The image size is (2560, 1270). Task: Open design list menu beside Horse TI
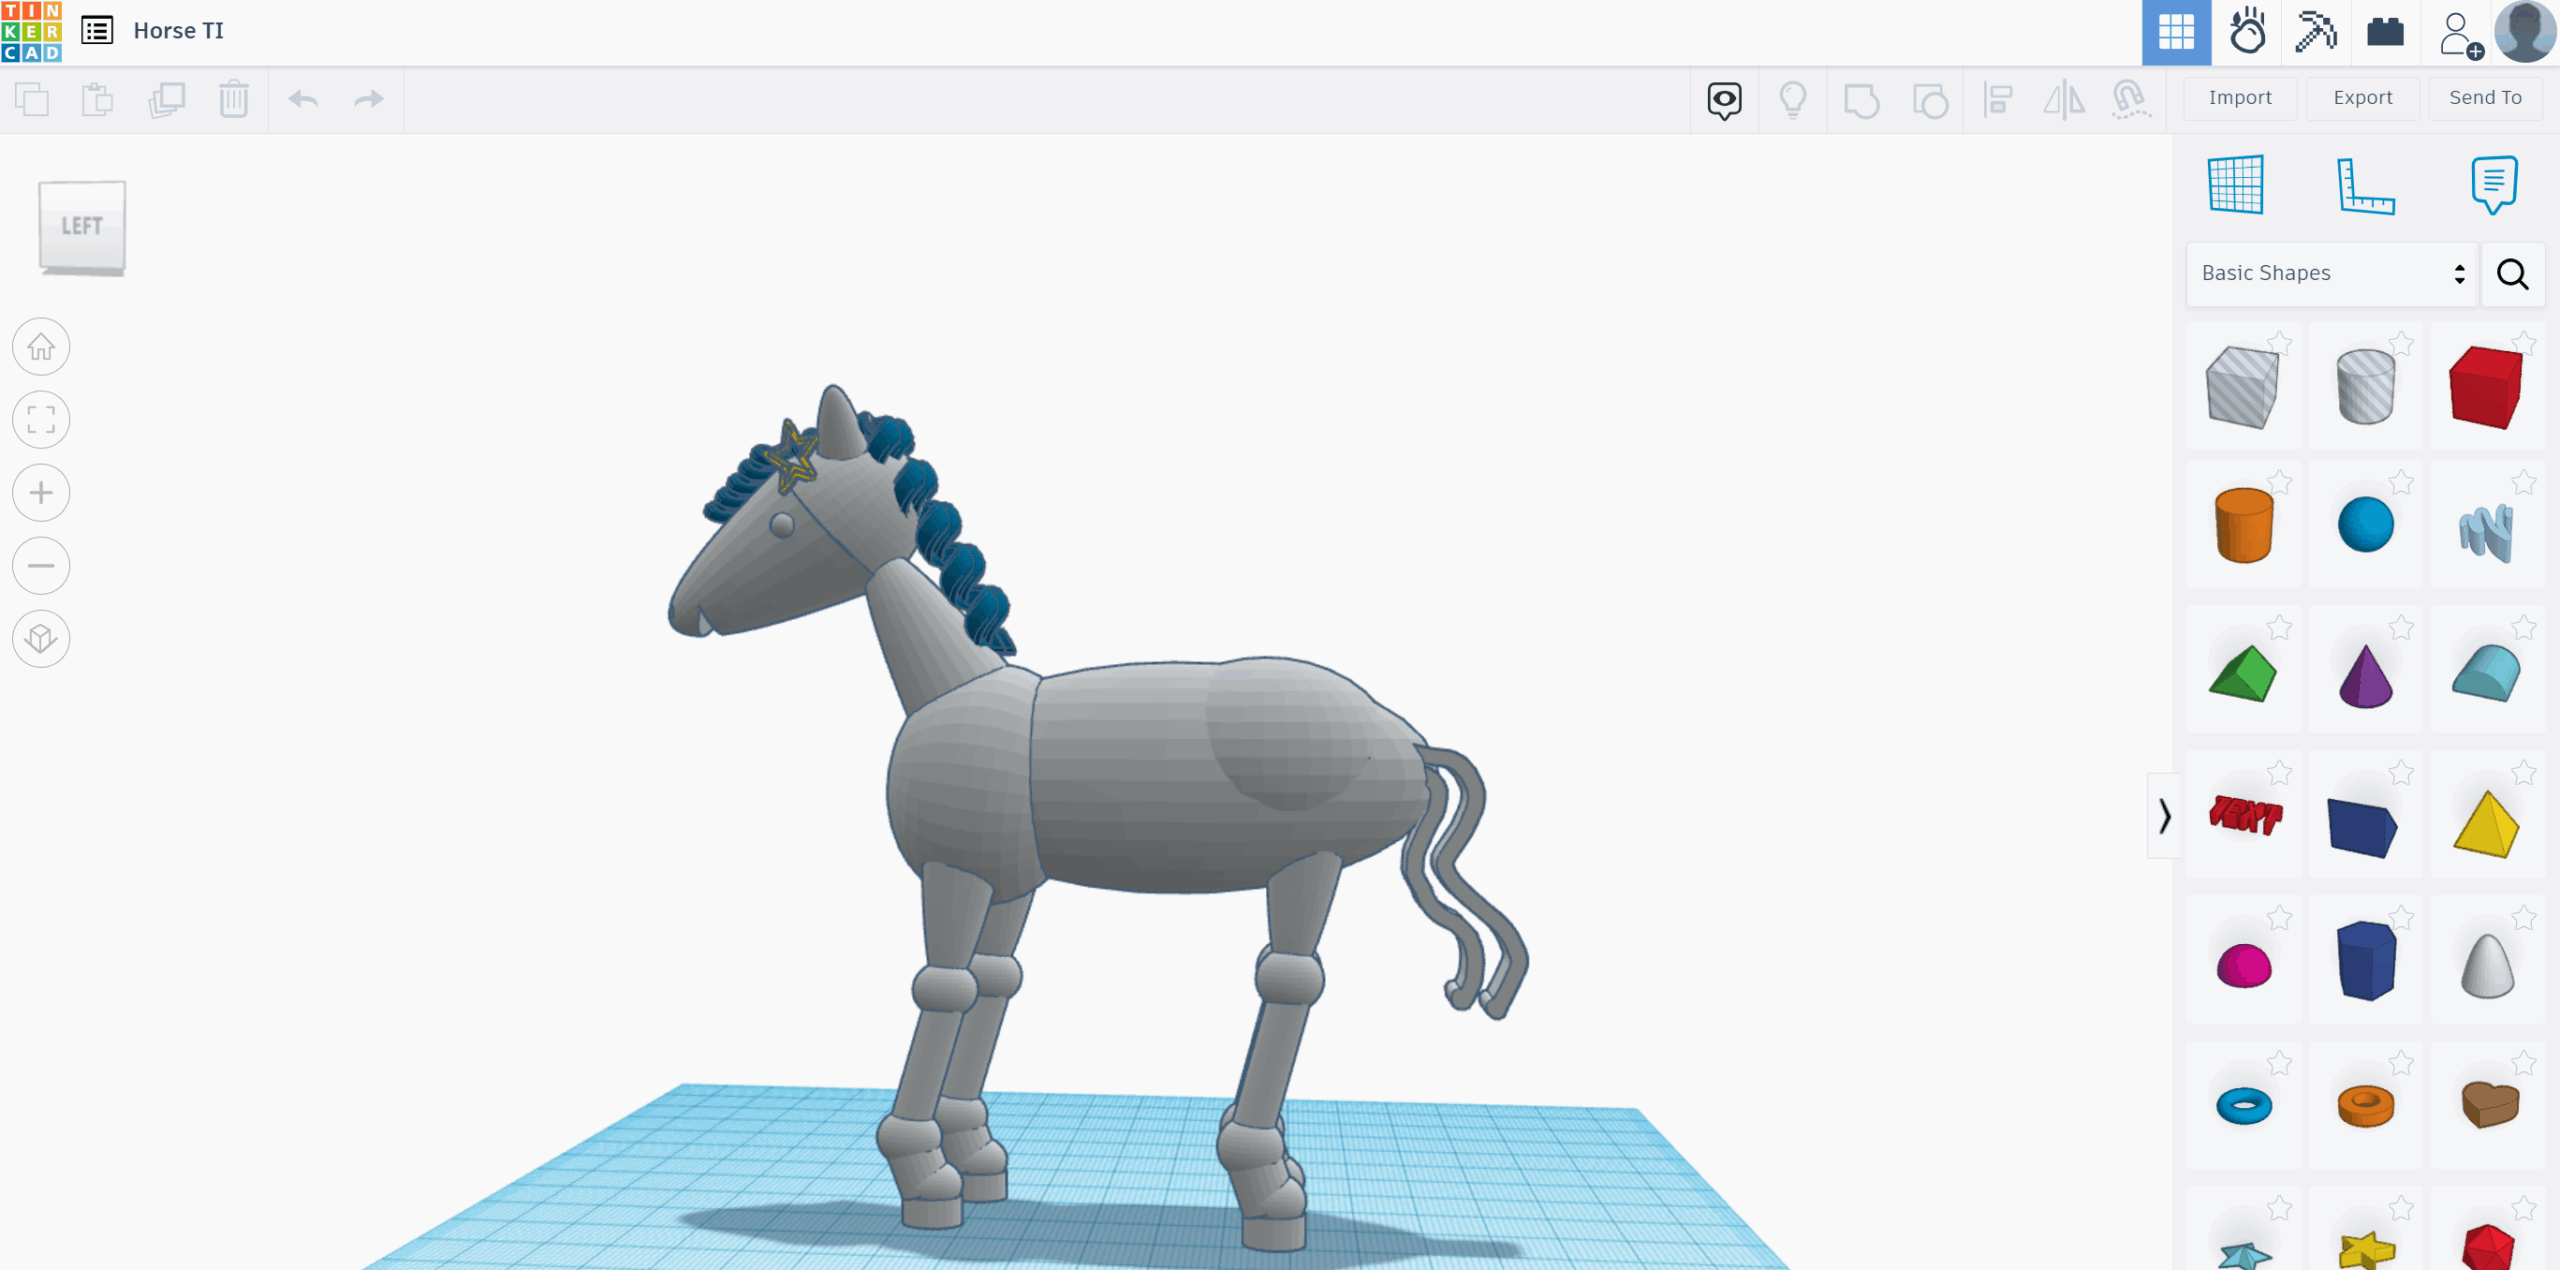click(x=97, y=30)
